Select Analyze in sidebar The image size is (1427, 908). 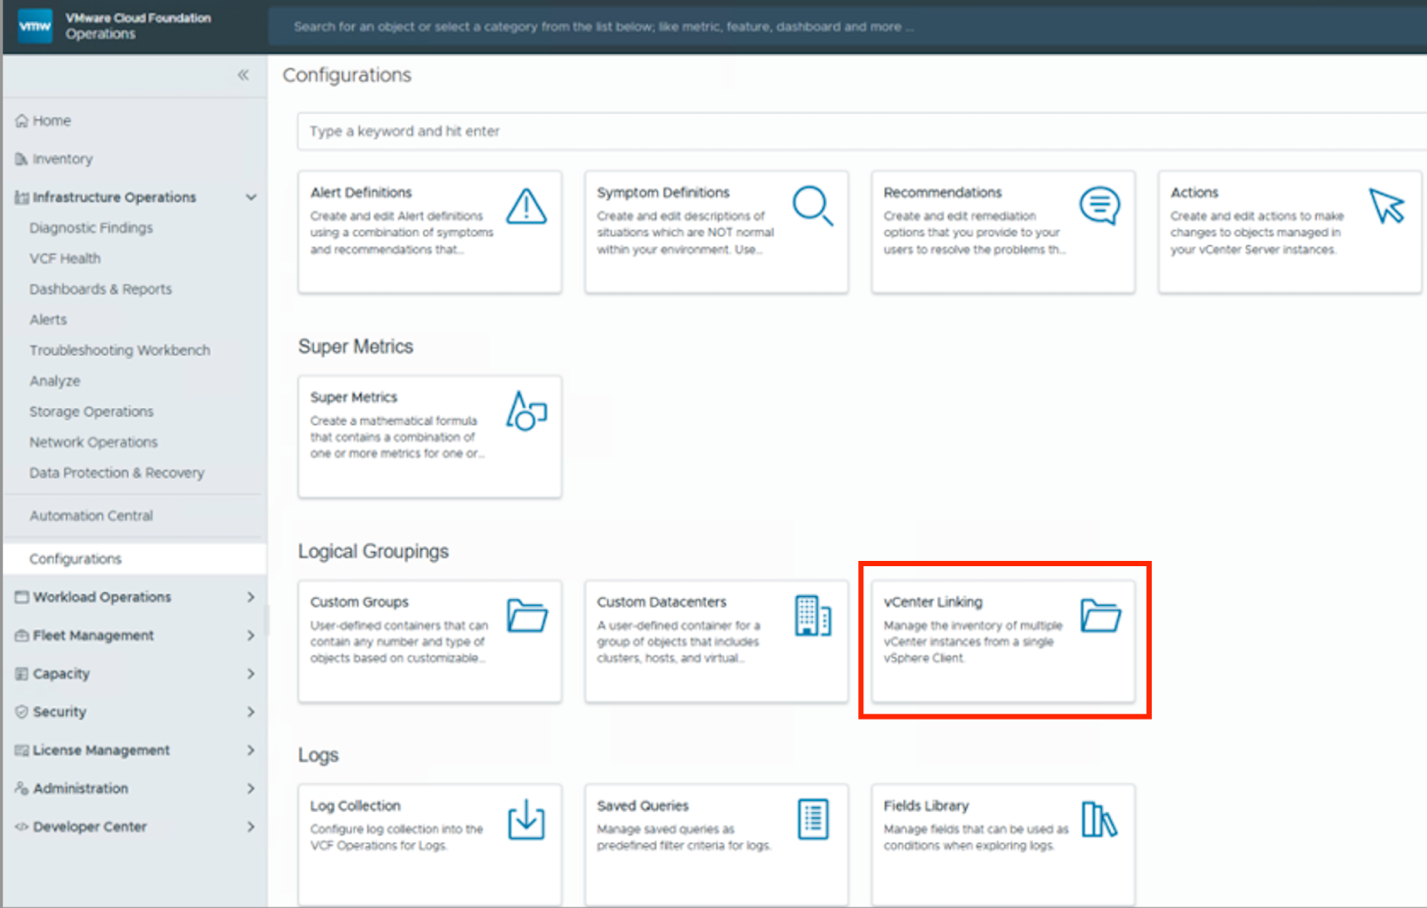55,381
